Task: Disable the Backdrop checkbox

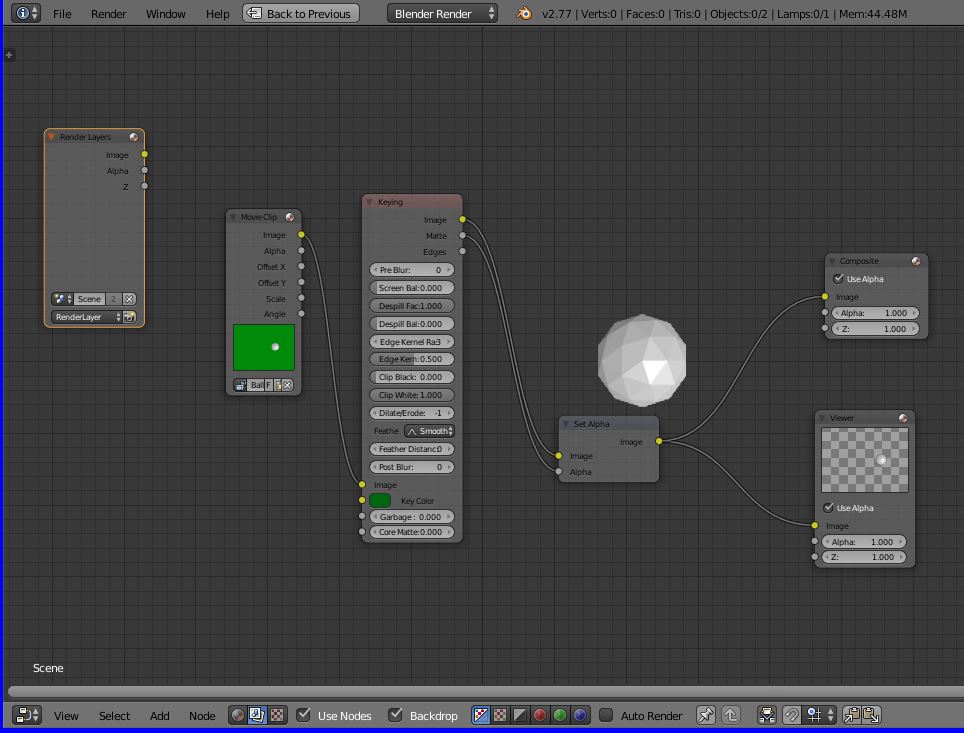Action: tap(394, 715)
